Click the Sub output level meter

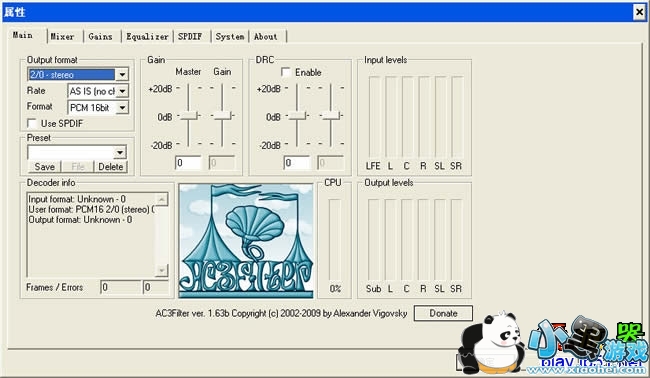374,240
